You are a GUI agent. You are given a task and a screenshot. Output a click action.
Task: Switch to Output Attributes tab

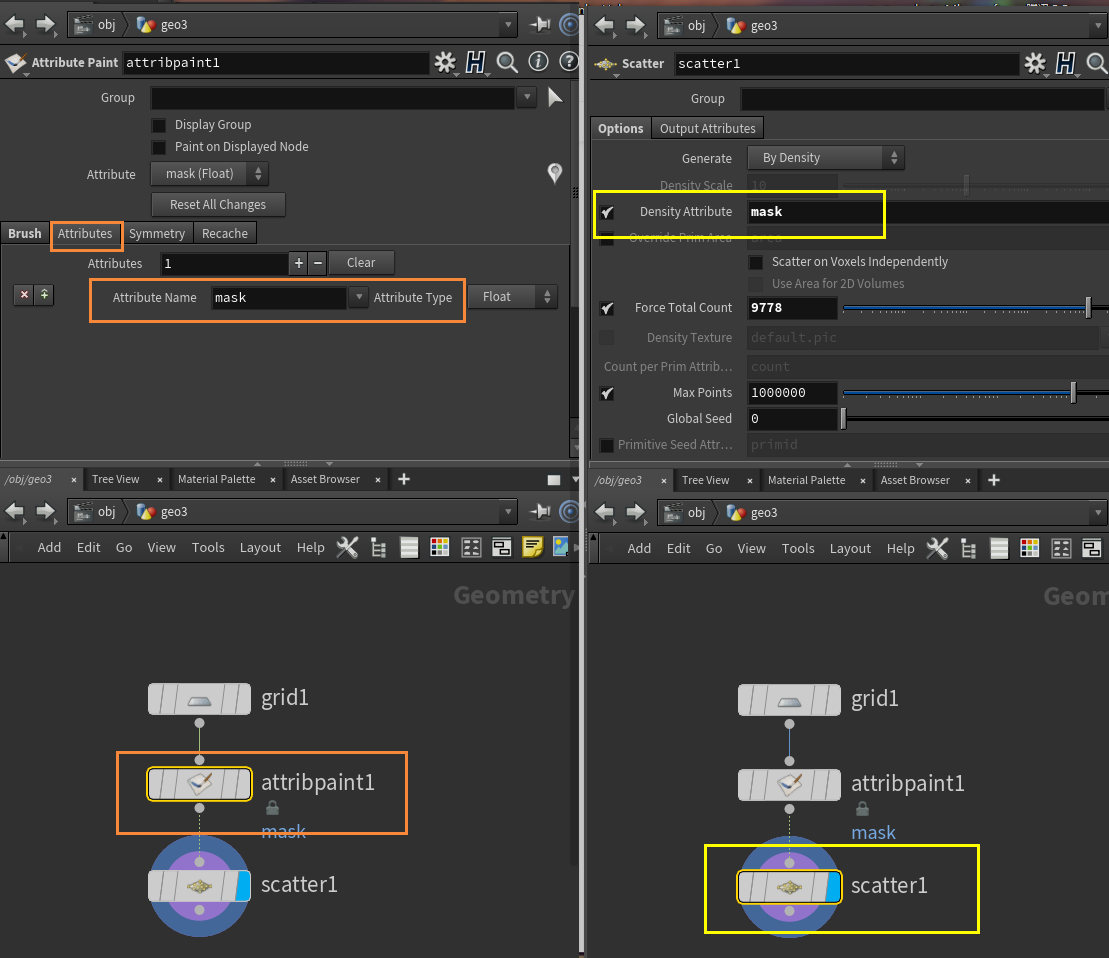click(707, 129)
